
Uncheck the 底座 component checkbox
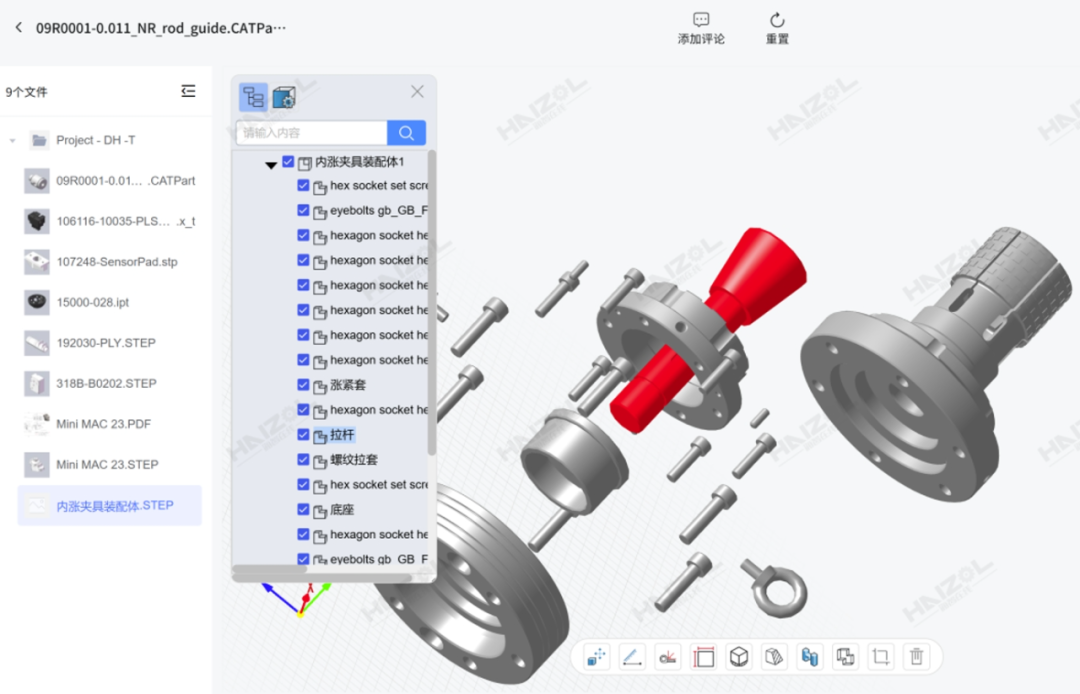pos(303,509)
